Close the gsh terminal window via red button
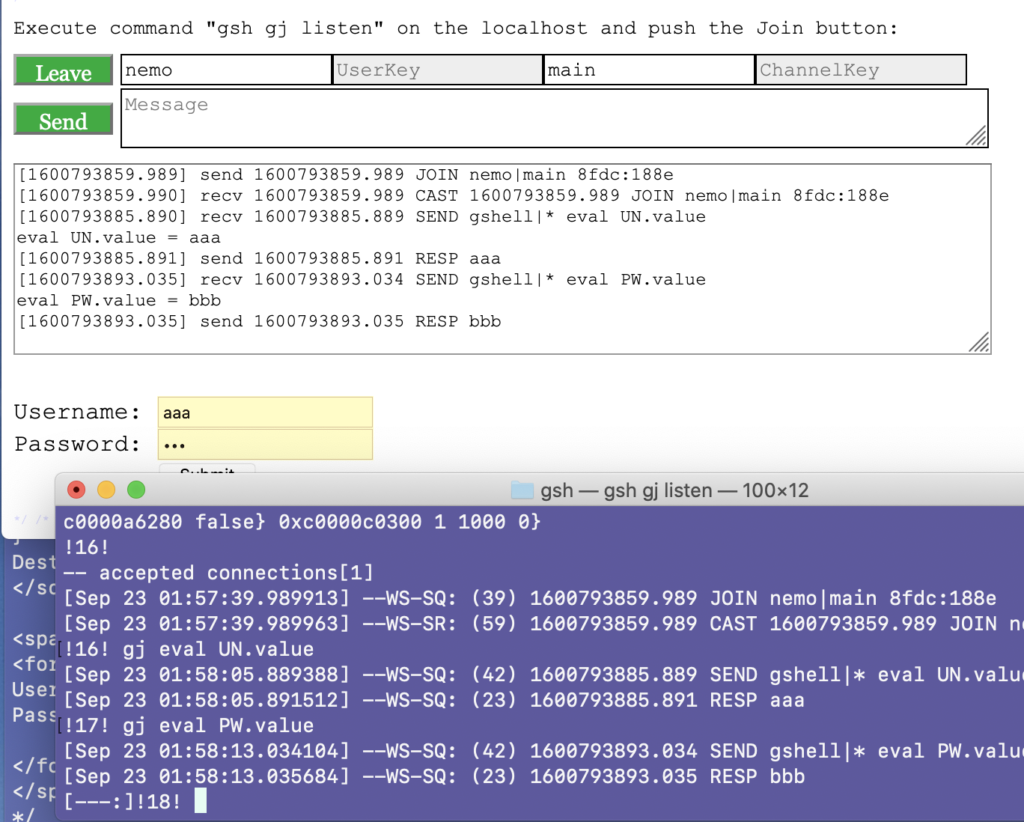Screen dimensions: 1024x822 coord(76,490)
